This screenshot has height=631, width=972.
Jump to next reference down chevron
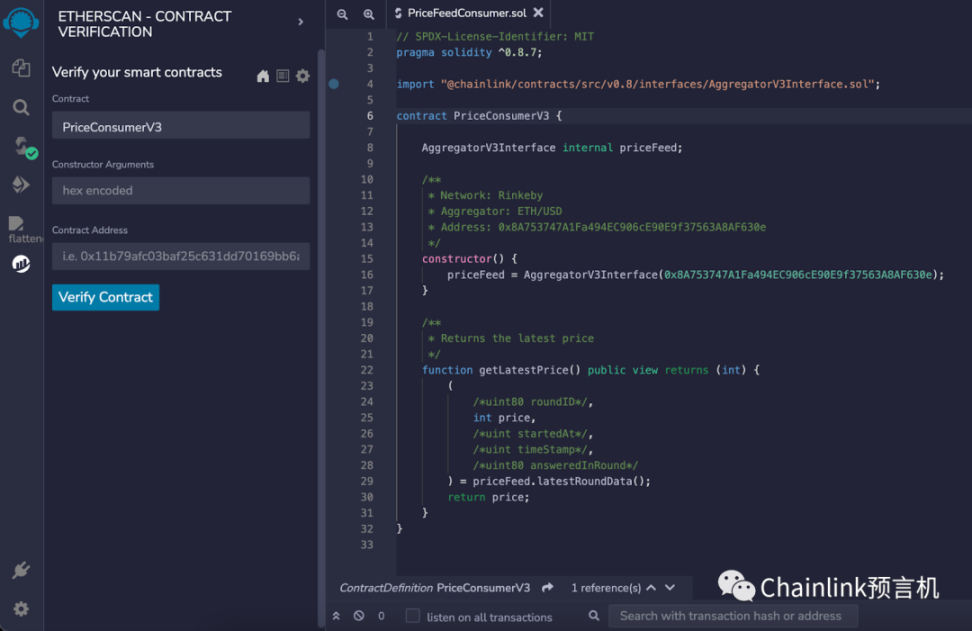click(670, 588)
